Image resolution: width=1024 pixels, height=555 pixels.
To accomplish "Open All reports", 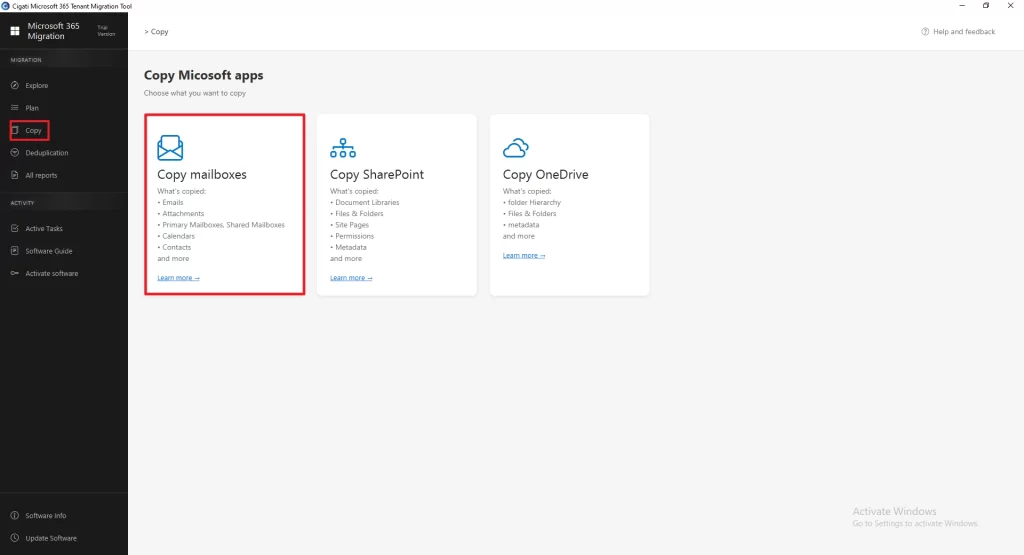I will click(x=41, y=175).
